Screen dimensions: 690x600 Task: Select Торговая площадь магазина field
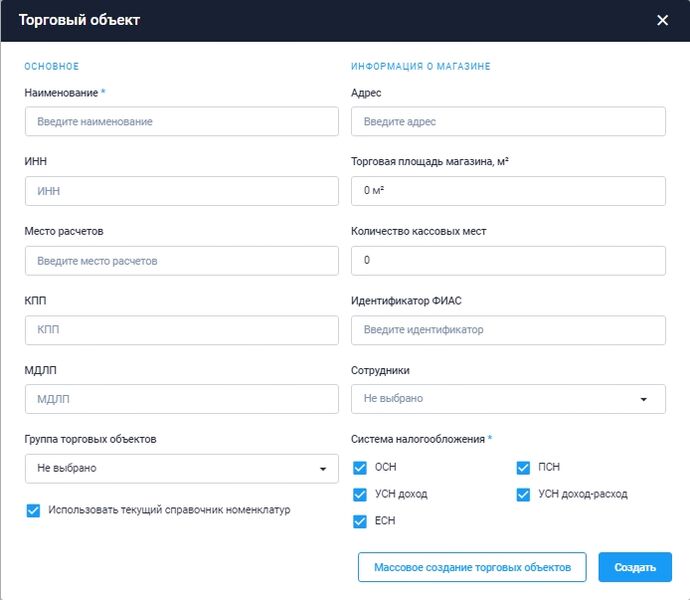click(508, 191)
